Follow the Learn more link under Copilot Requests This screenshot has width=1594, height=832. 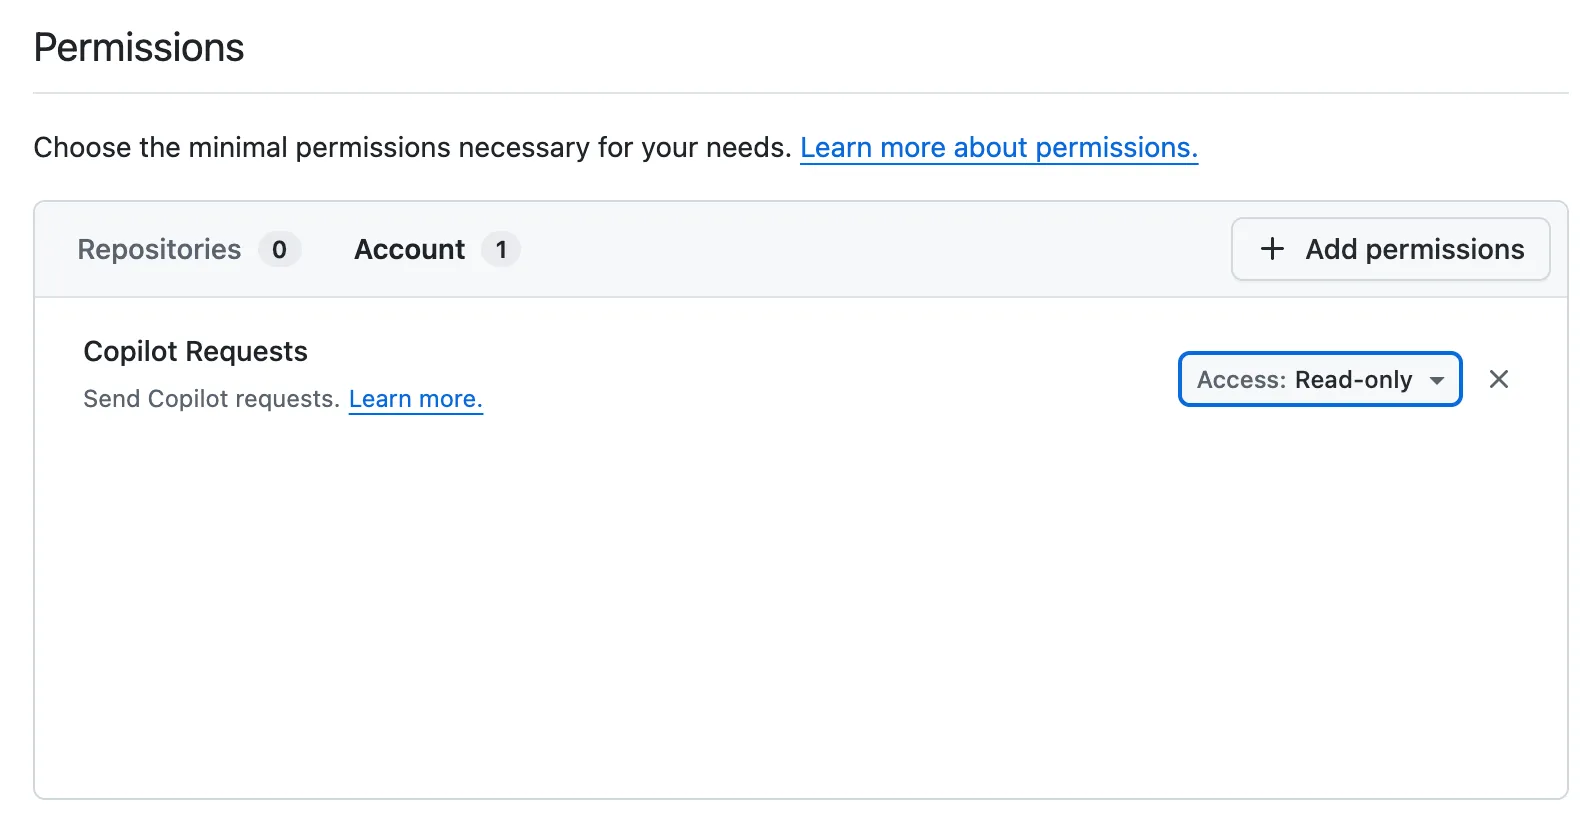(x=415, y=399)
